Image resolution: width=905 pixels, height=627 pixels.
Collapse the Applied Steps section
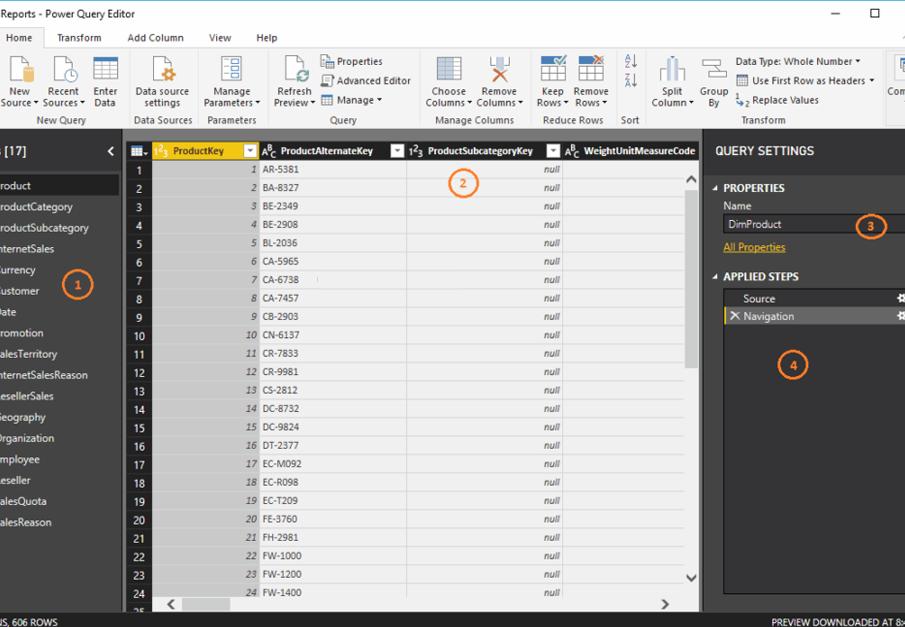tap(716, 277)
